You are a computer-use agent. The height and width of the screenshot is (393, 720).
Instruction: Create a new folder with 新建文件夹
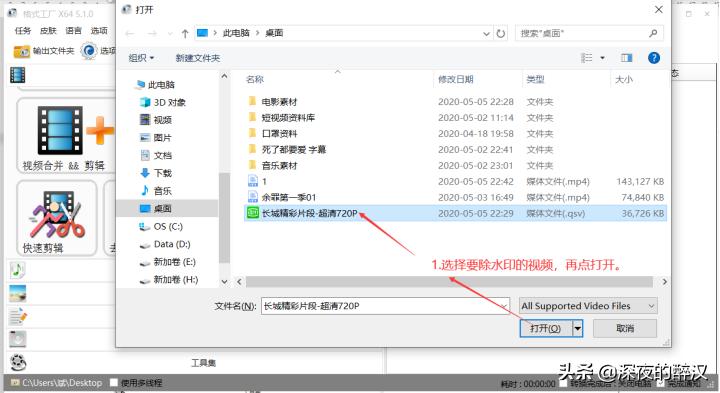point(197,58)
